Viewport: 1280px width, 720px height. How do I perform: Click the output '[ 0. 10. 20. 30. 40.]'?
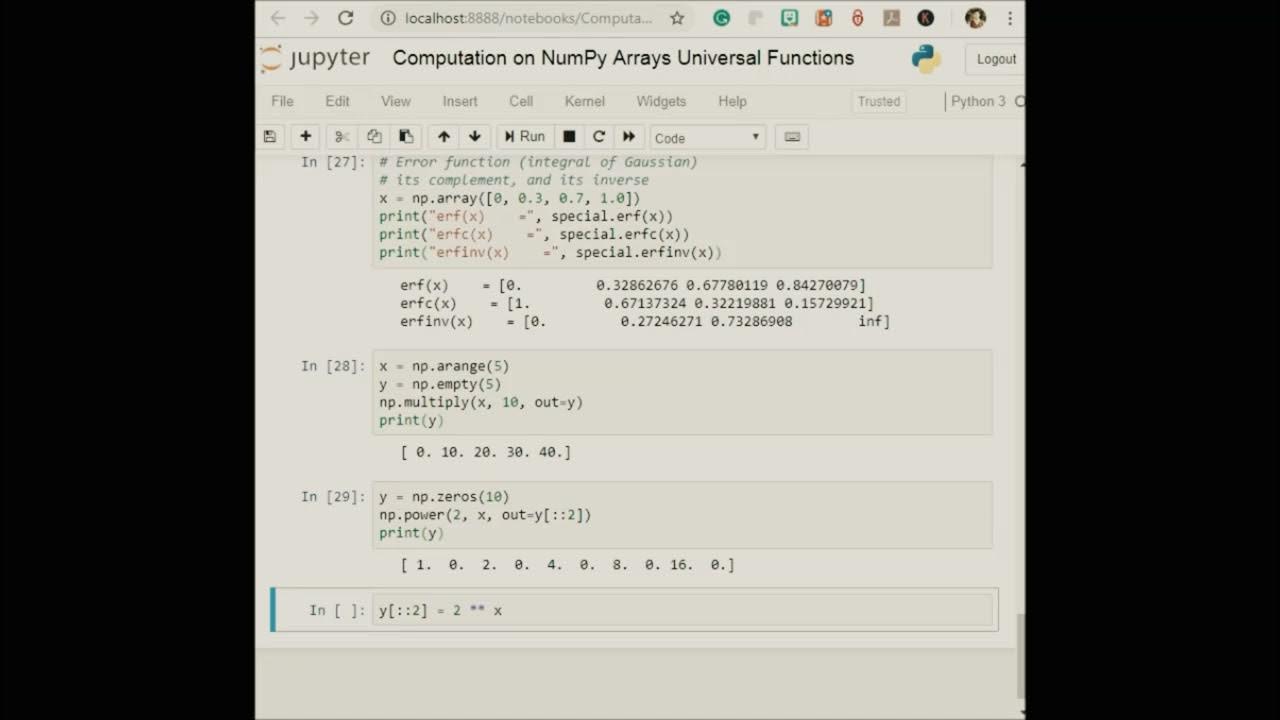(486, 452)
